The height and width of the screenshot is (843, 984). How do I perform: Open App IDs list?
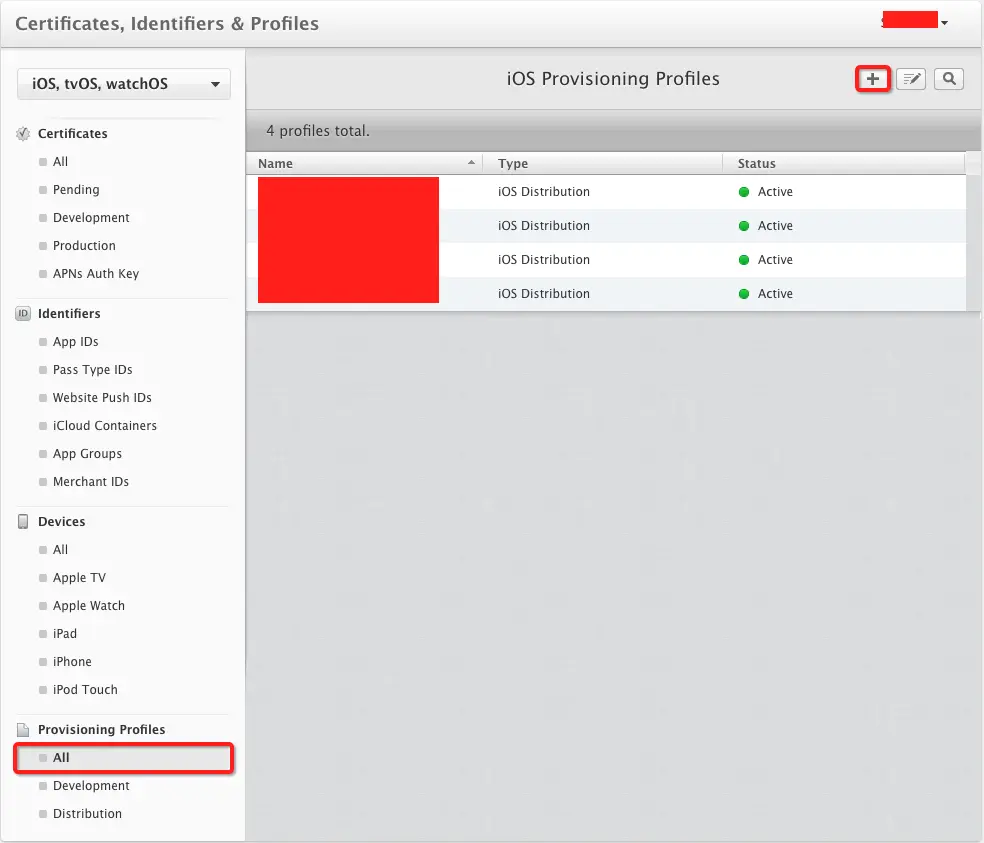(75, 341)
